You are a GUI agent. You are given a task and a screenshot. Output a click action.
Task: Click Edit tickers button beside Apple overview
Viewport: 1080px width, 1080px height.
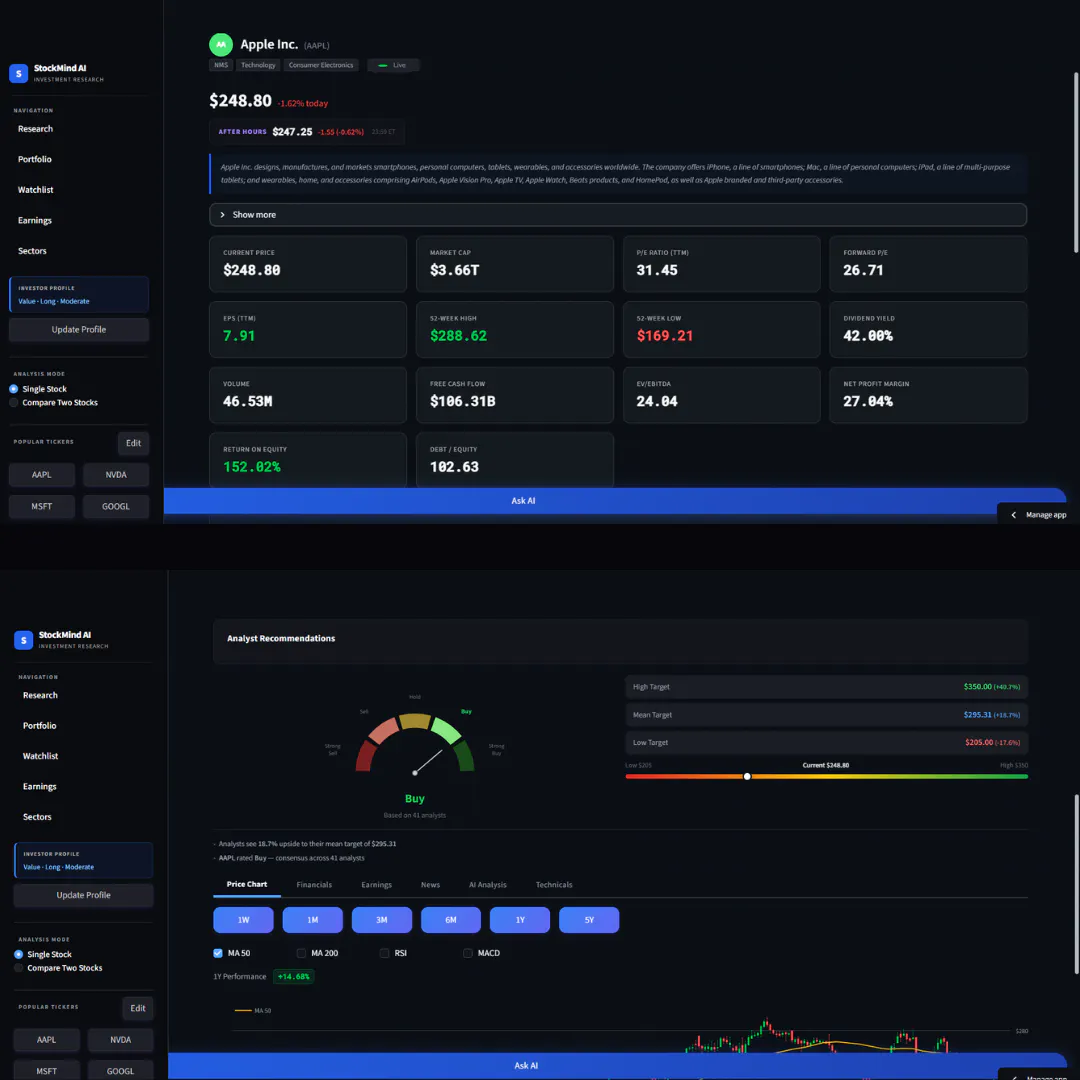[x=134, y=444]
